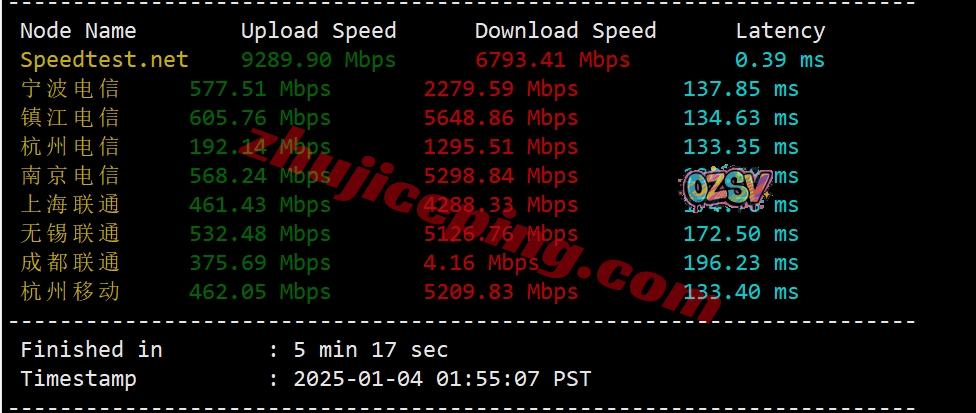Select the 6793.41 Mbps download value
Image resolution: width=976 pixels, height=413 pixels.
tap(553, 60)
